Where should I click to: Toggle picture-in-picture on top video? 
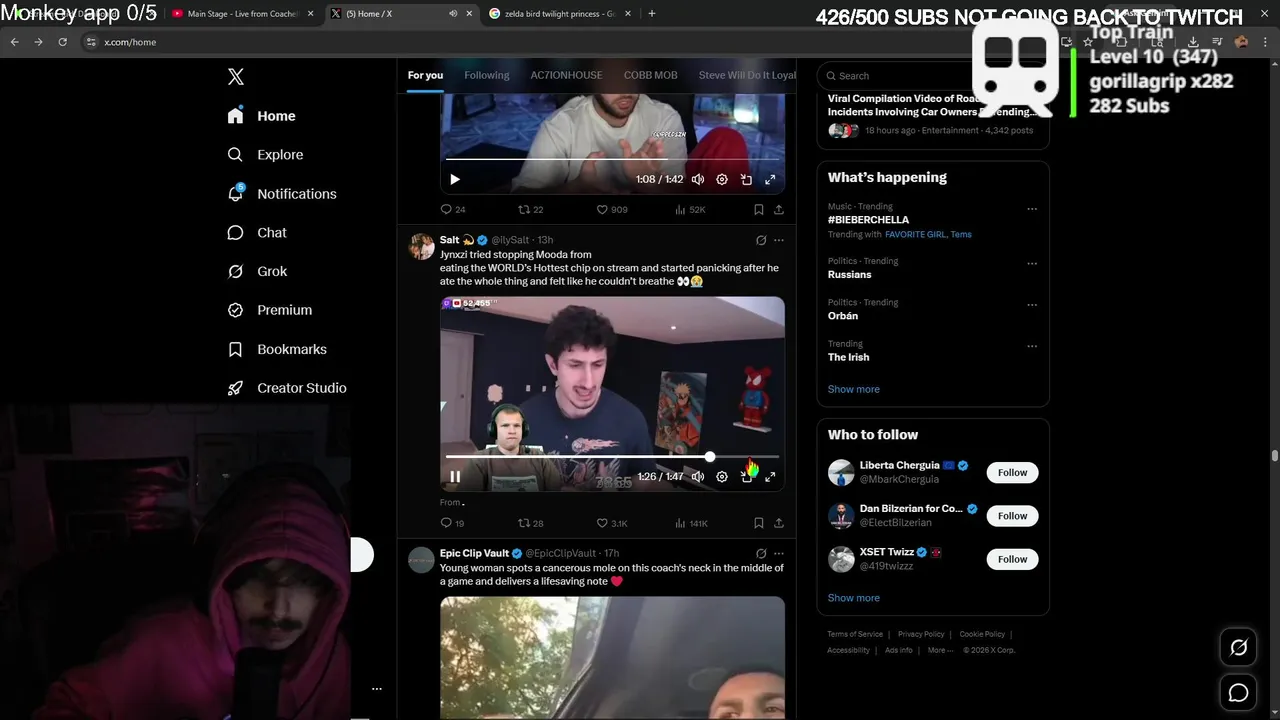(746, 180)
